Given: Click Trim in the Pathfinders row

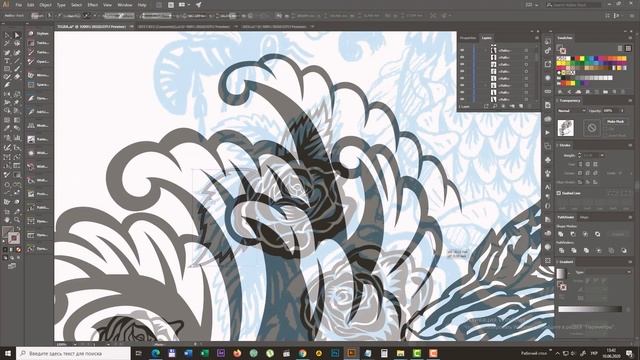Looking at the screenshot, I should [x=573, y=250].
